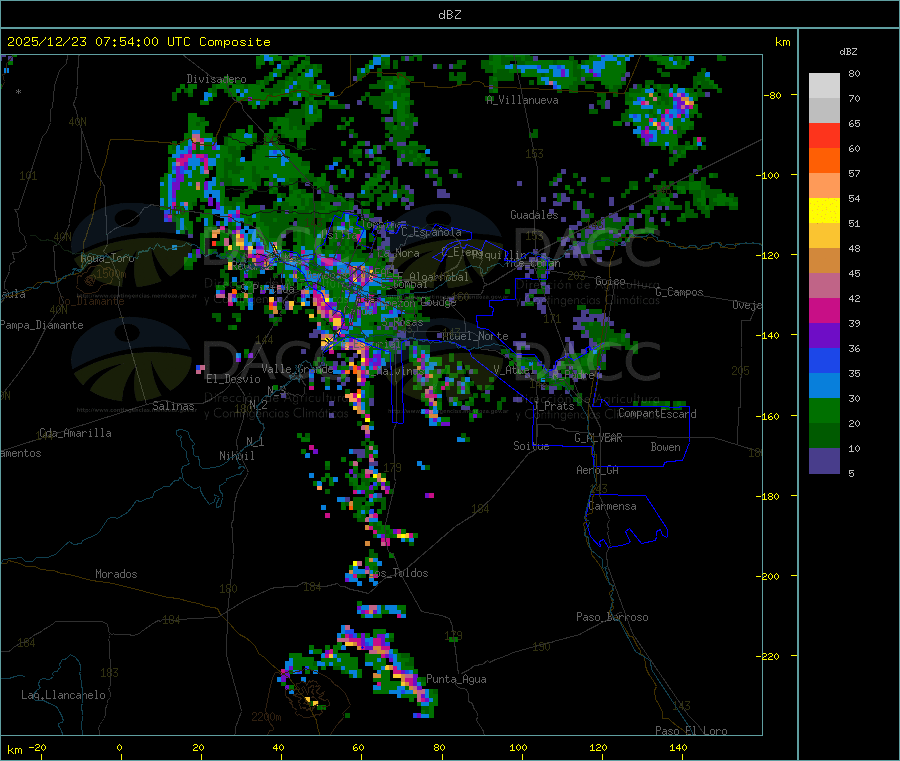Select the magenta 39-42 dBZ legend band
The width and height of the screenshot is (900, 761).
(824, 310)
